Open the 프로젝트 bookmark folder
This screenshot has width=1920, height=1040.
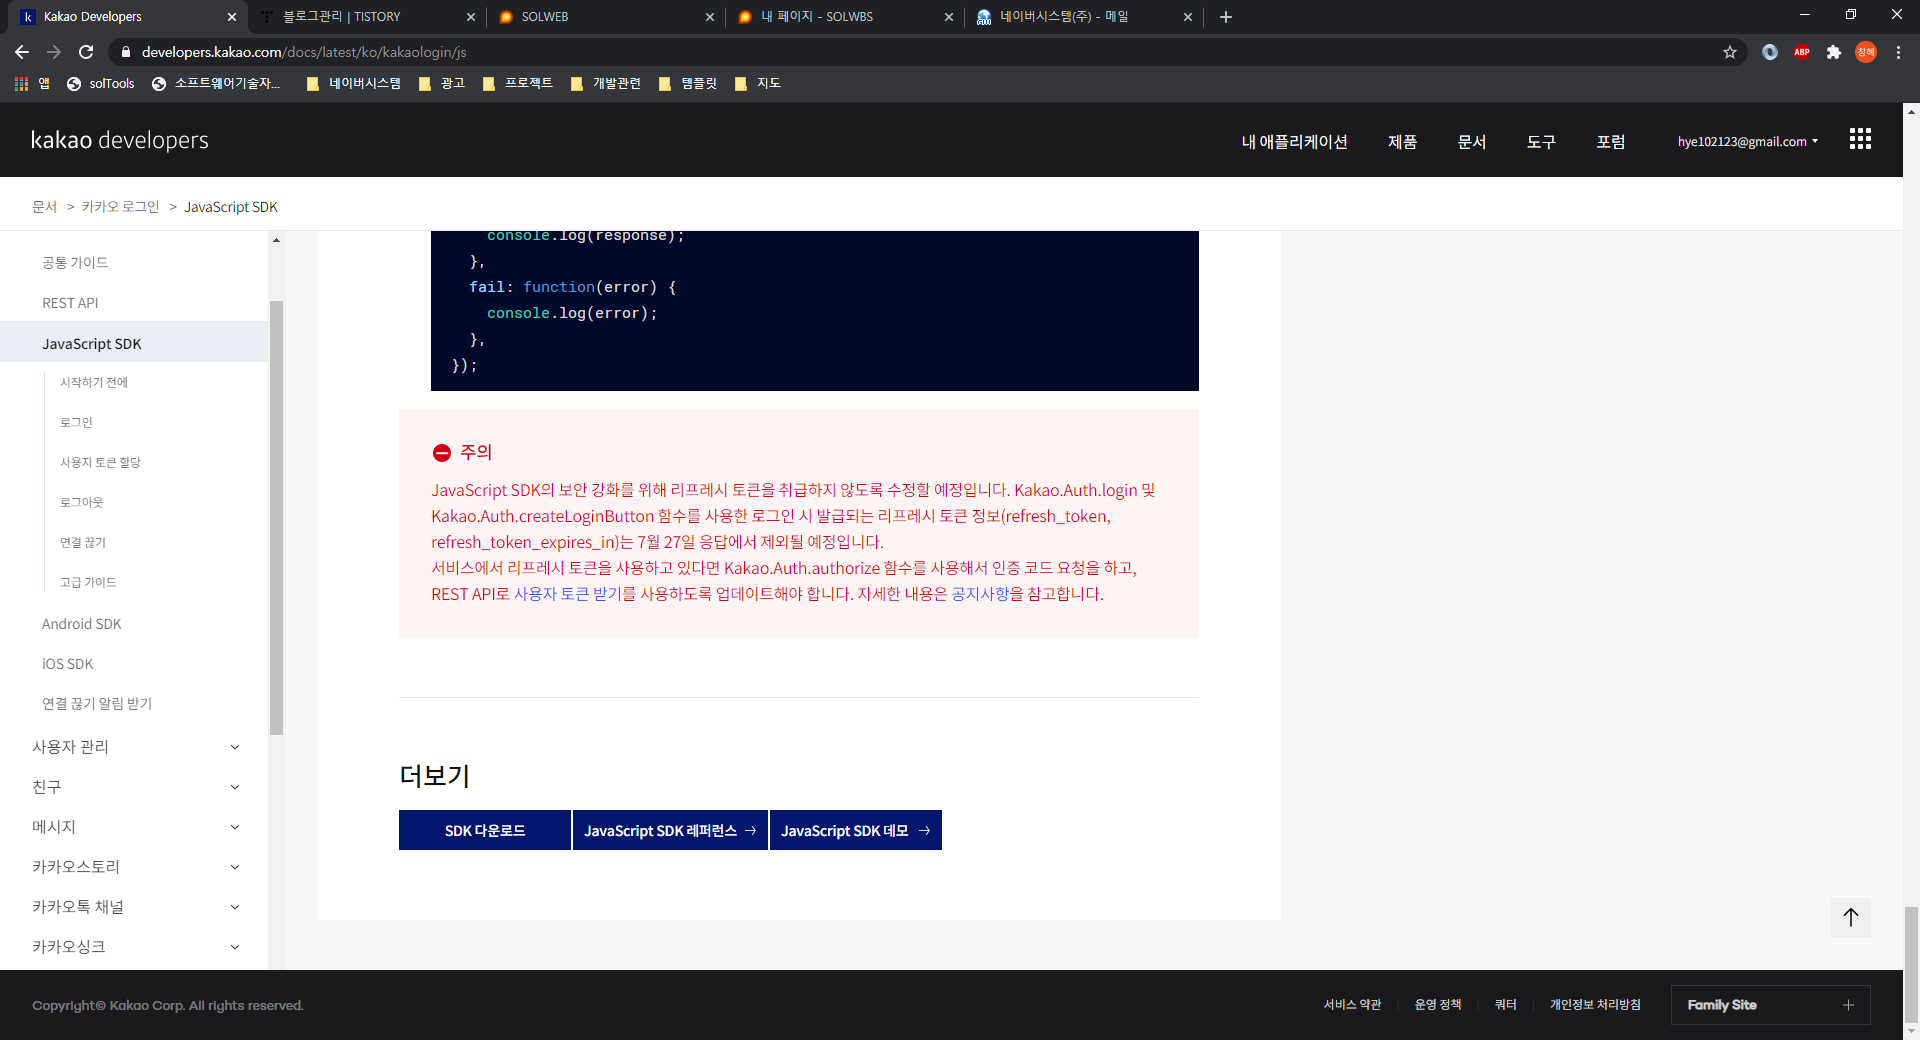(517, 84)
